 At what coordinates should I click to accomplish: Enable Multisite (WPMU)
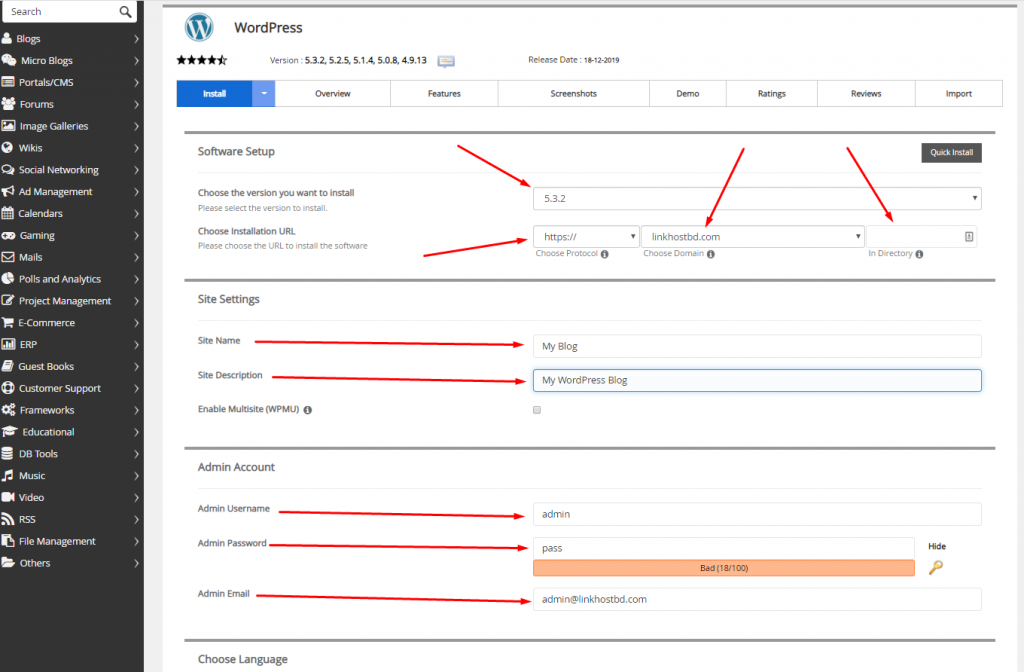point(536,409)
